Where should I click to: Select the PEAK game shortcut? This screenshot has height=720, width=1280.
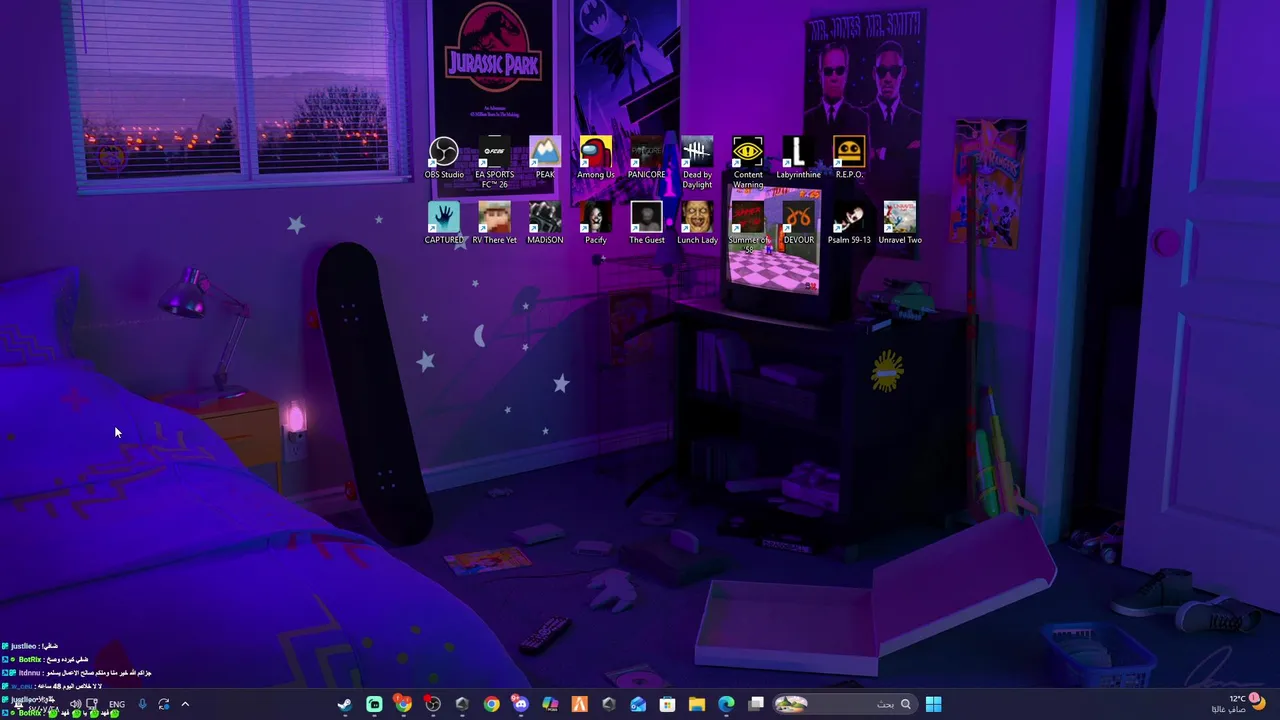pyautogui.click(x=545, y=159)
